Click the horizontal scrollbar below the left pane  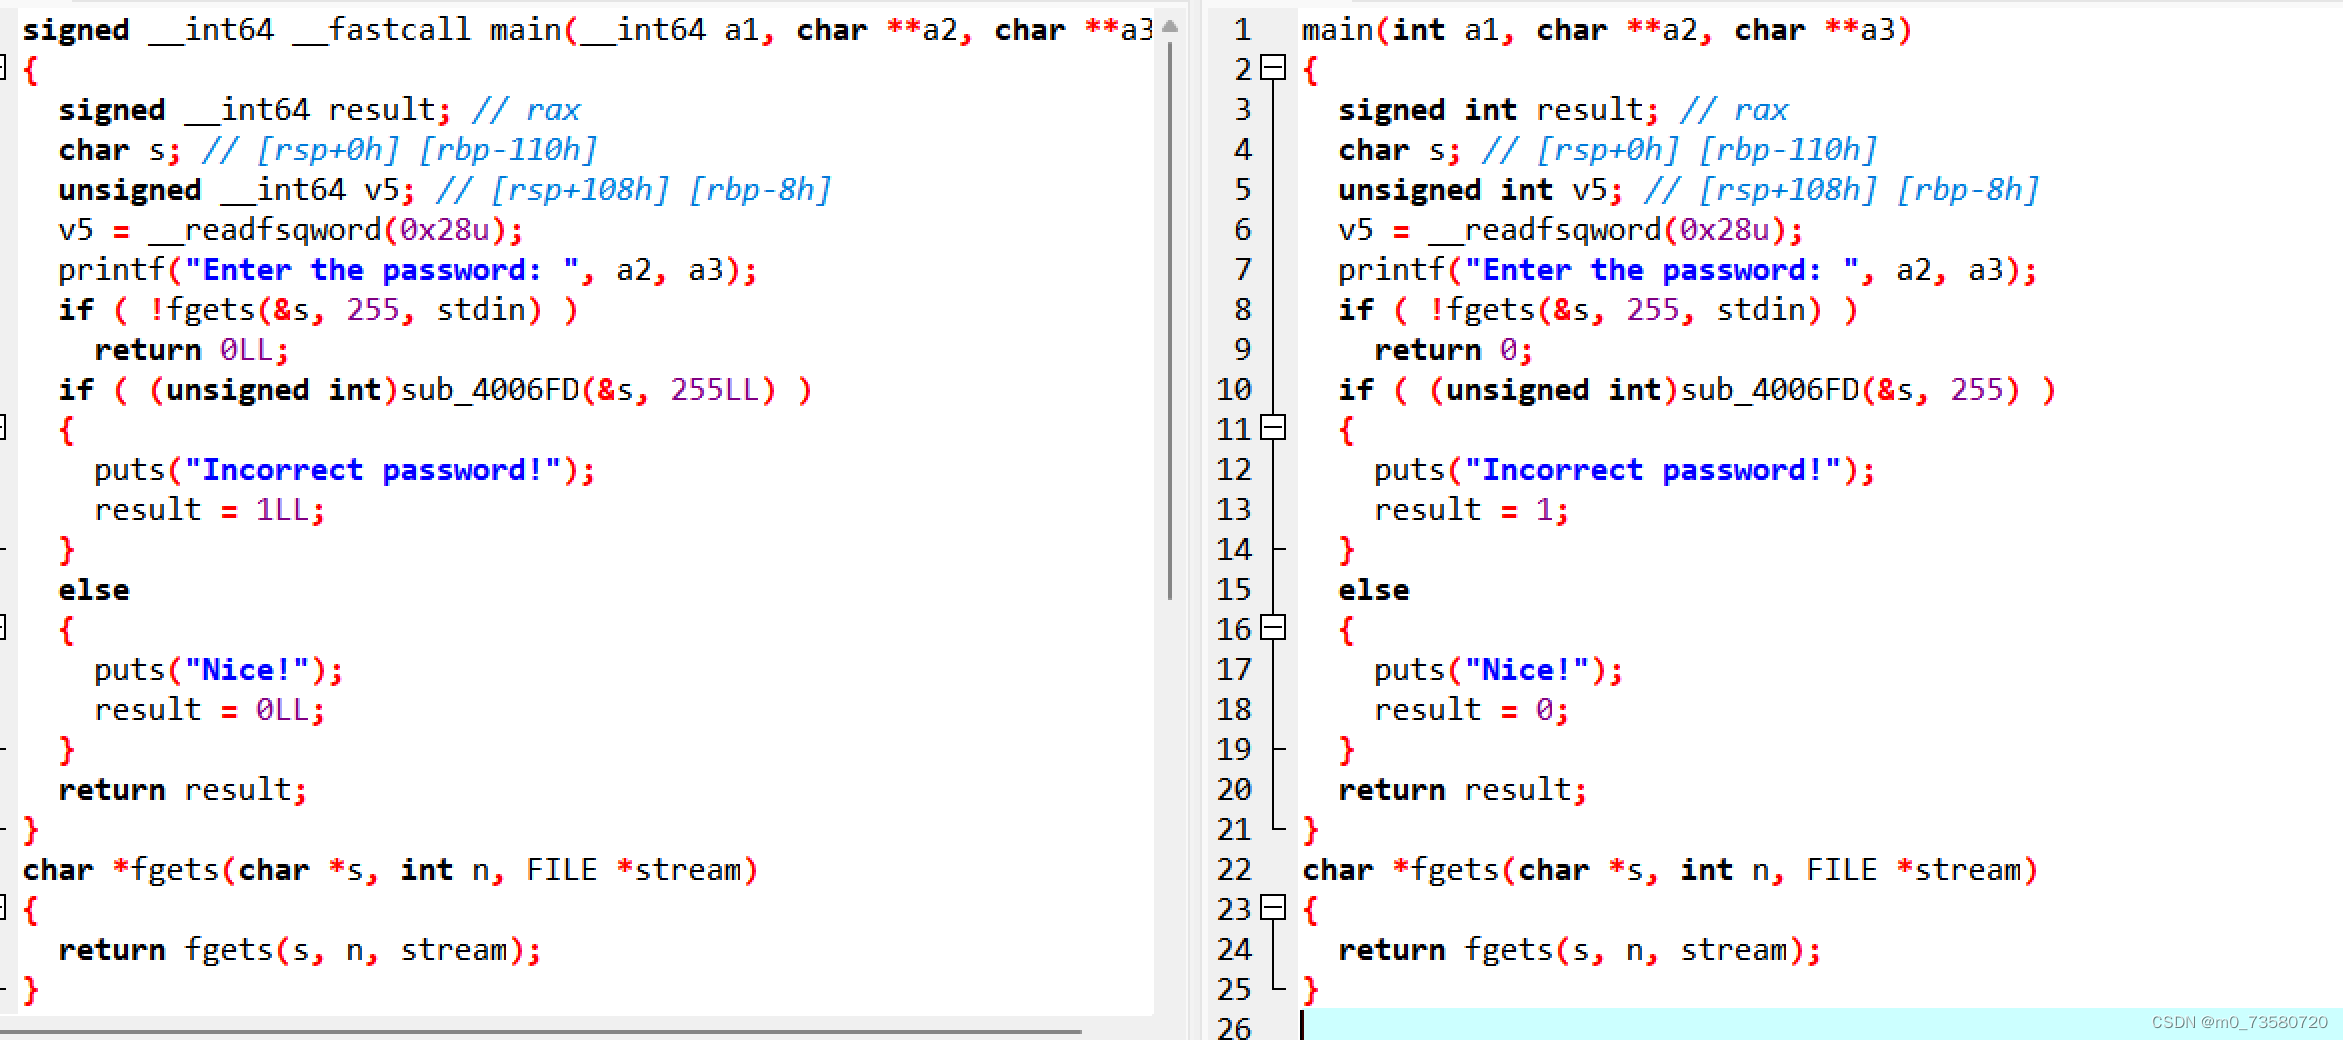point(540,1031)
